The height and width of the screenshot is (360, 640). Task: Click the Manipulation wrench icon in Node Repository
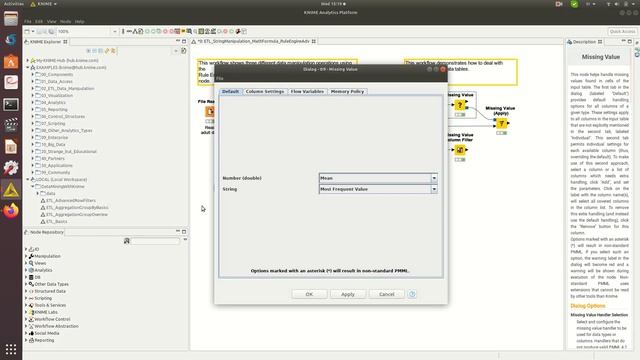tap(31, 256)
